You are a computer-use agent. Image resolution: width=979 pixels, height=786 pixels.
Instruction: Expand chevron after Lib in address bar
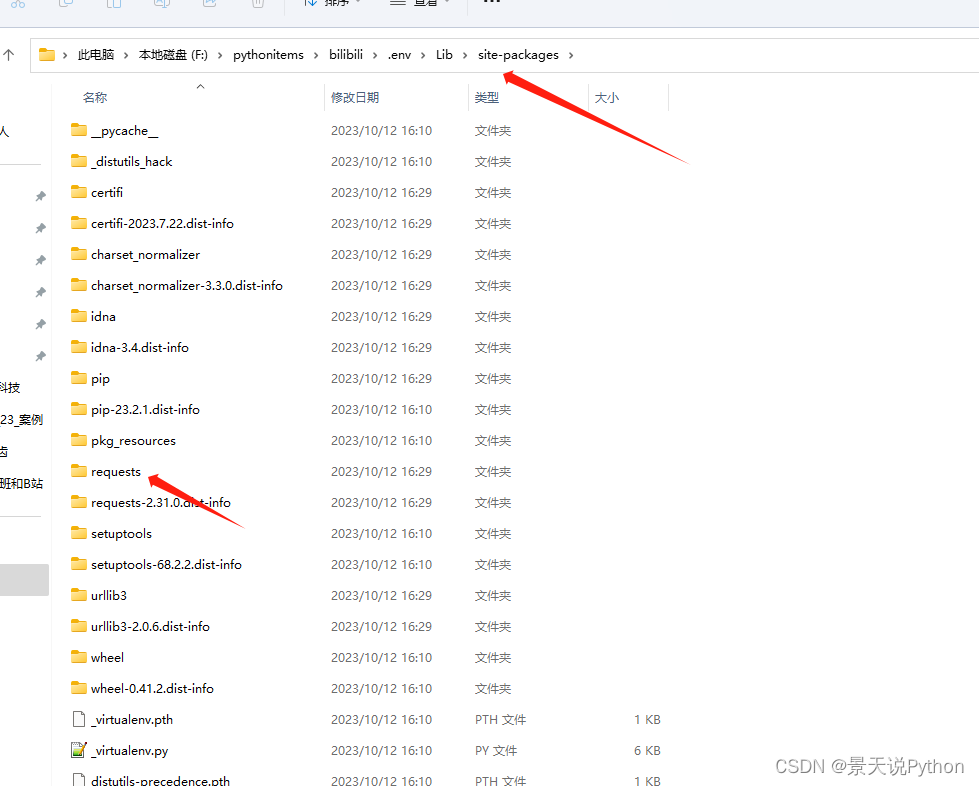pyautogui.click(x=465, y=55)
